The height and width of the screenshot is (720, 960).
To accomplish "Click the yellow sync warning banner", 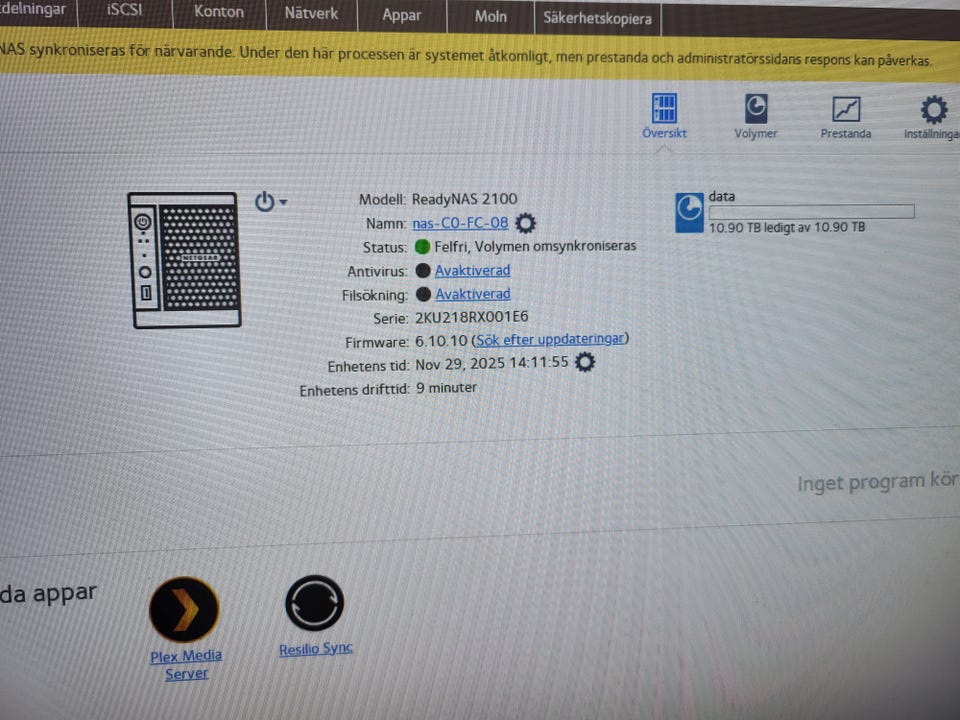I will tap(480, 56).
